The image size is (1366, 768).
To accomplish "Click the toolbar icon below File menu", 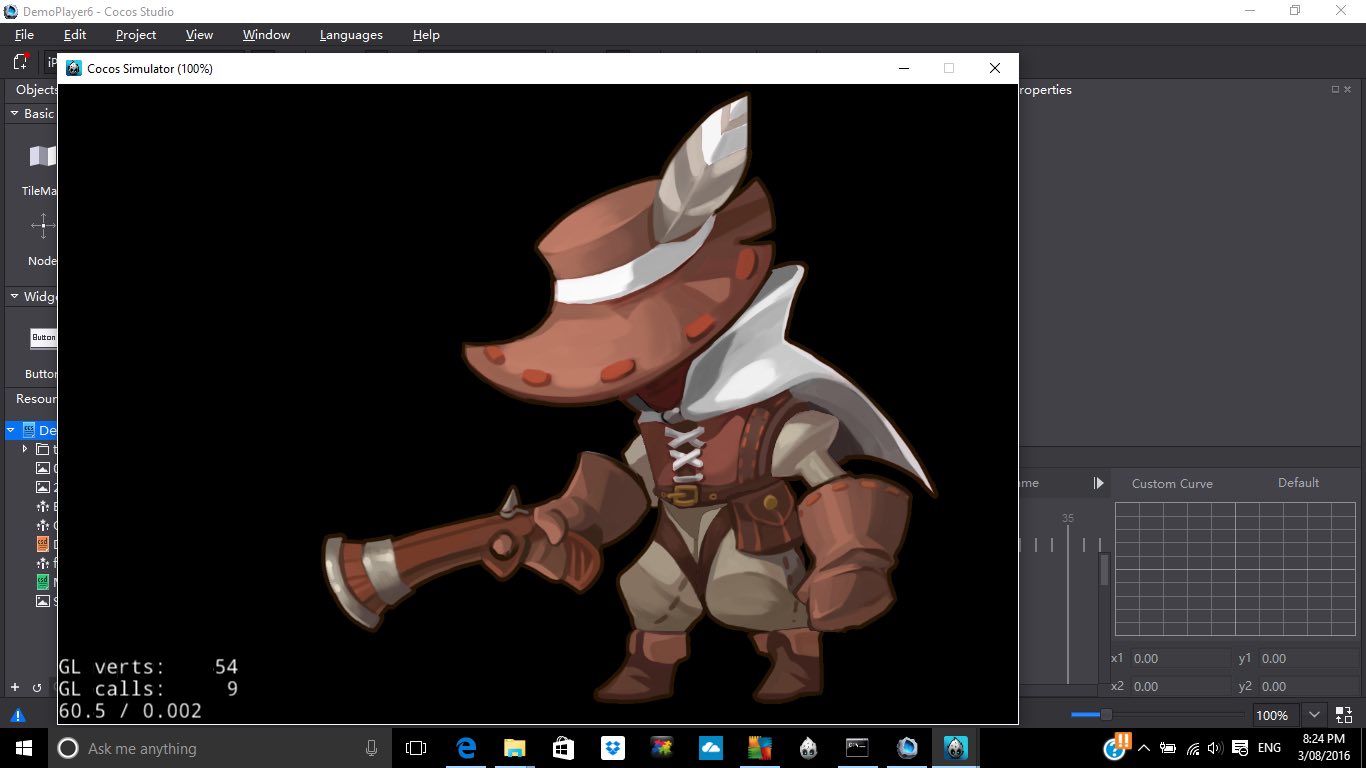I will [x=20, y=61].
